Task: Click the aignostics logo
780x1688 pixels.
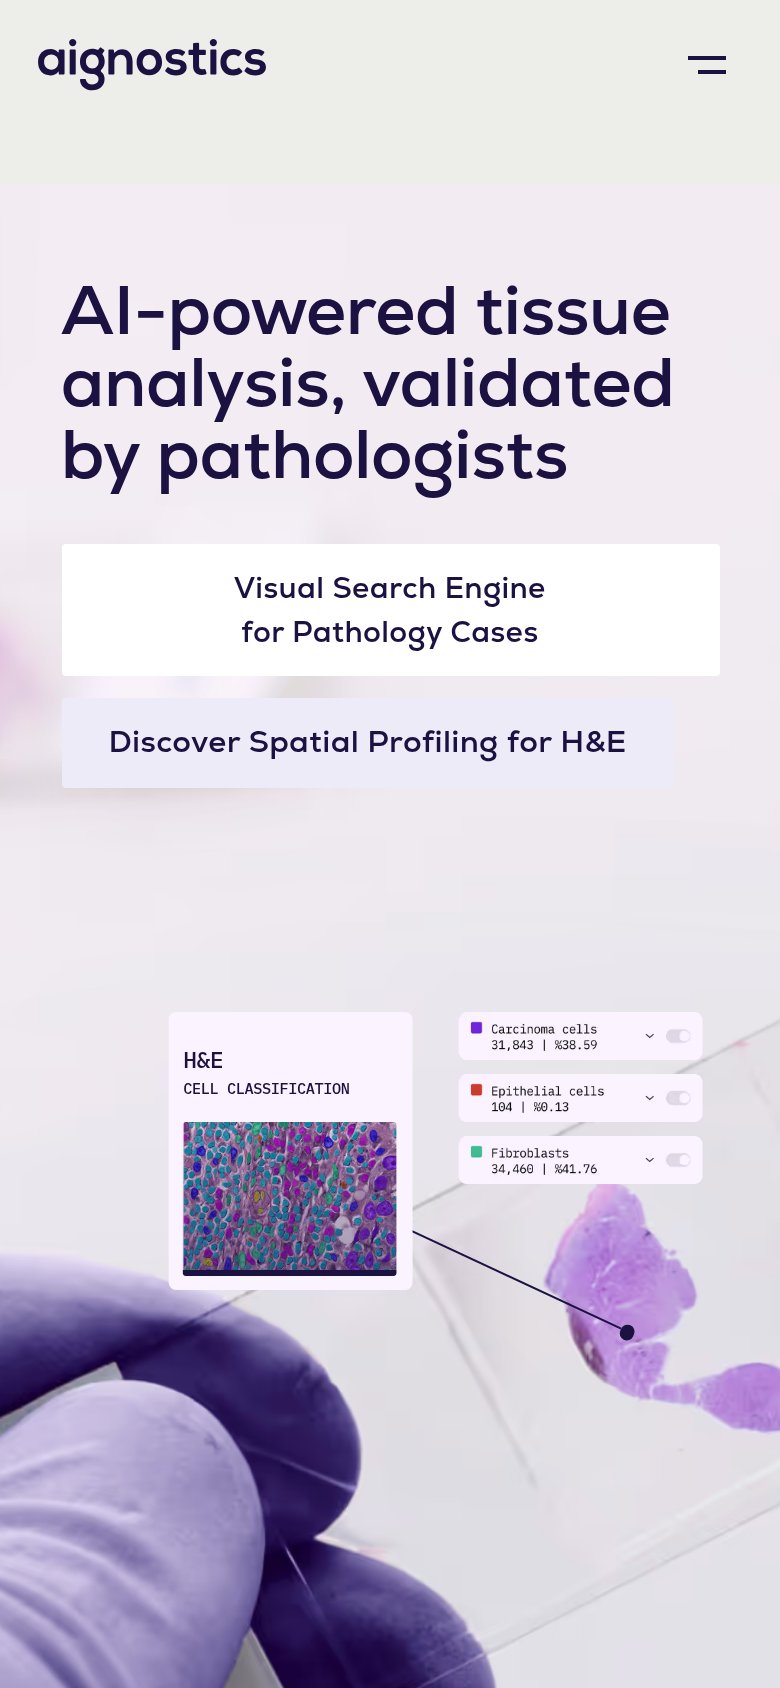Action: click(152, 64)
